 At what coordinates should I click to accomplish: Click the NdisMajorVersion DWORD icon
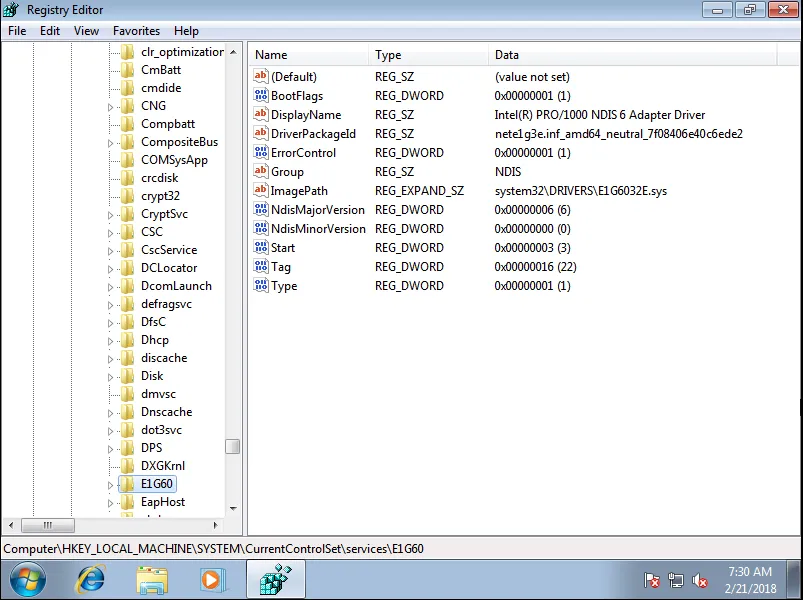[261, 209]
